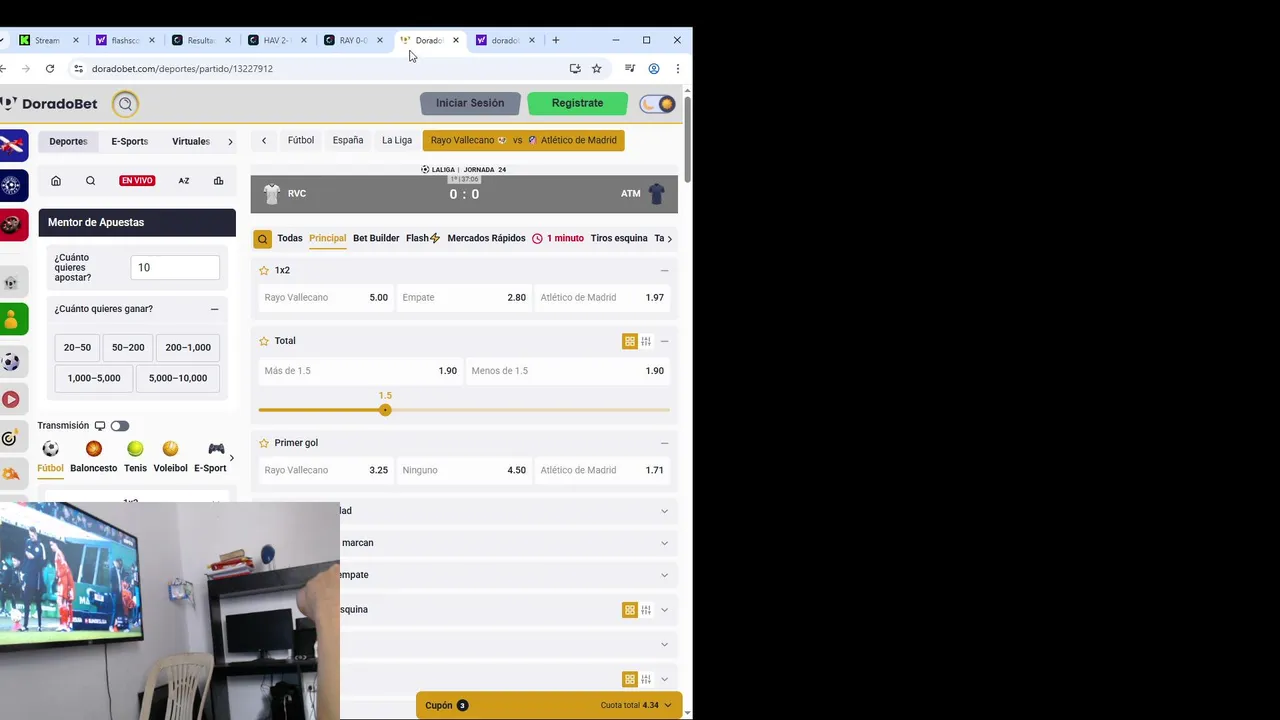The height and width of the screenshot is (720, 1280).
Task: Open the target sidebar icon
Action: [10, 438]
